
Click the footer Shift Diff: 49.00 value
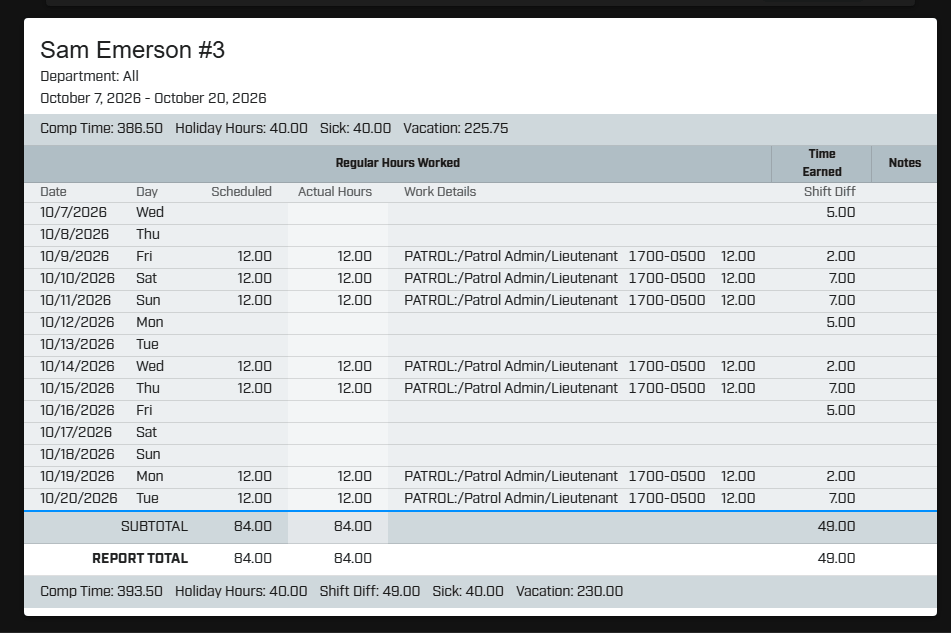click(x=369, y=591)
